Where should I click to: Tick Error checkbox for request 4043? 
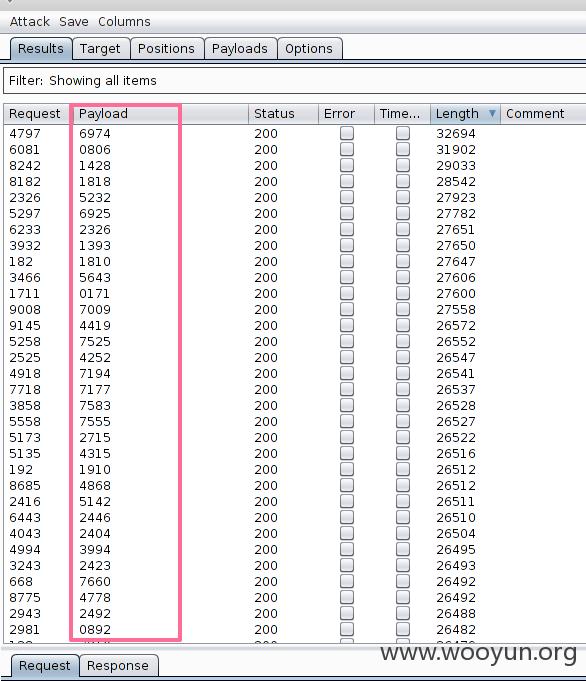click(x=347, y=533)
